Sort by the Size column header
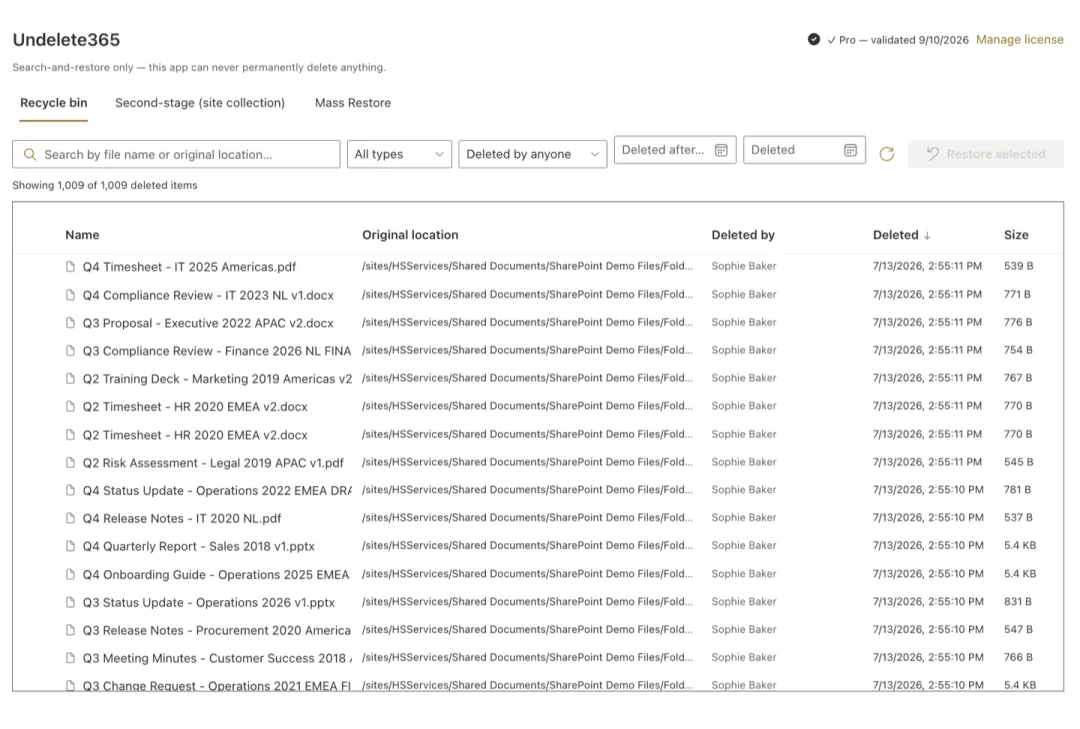Viewport: 1080px width, 729px height. pos(1016,235)
